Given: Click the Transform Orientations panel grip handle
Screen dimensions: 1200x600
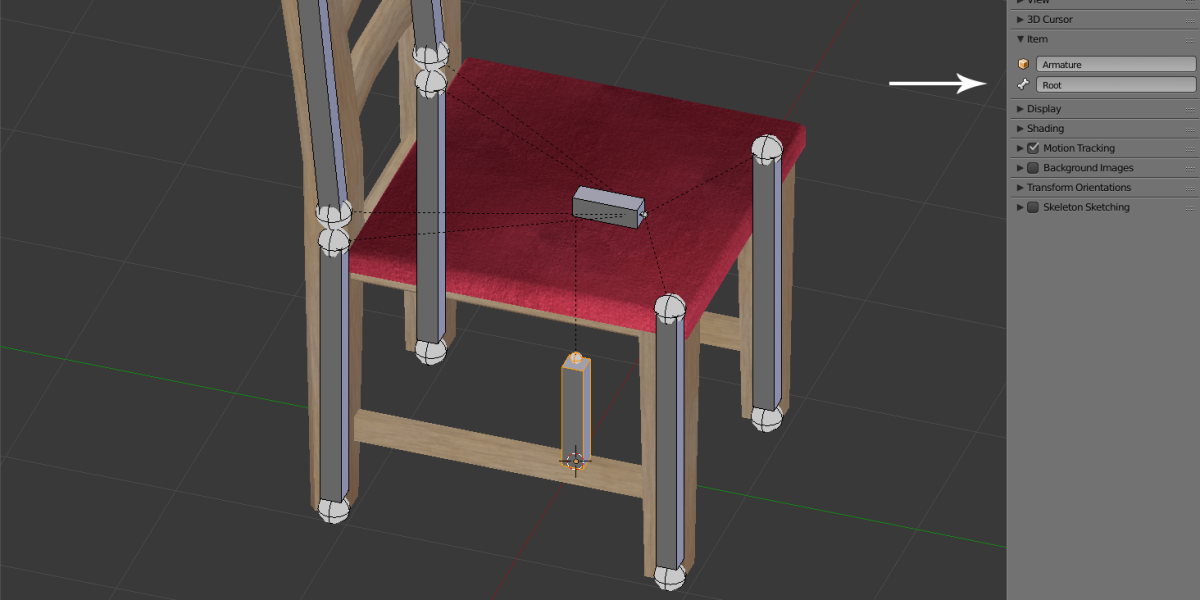Looking at the screenshot, I should coord(1190,187).
